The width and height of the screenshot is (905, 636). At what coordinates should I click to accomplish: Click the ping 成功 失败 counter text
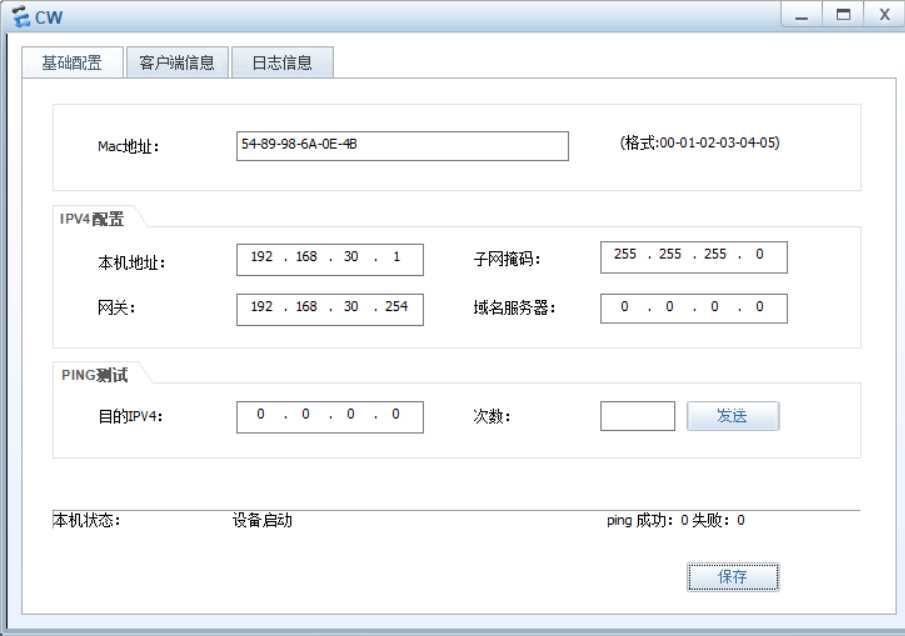676,521
